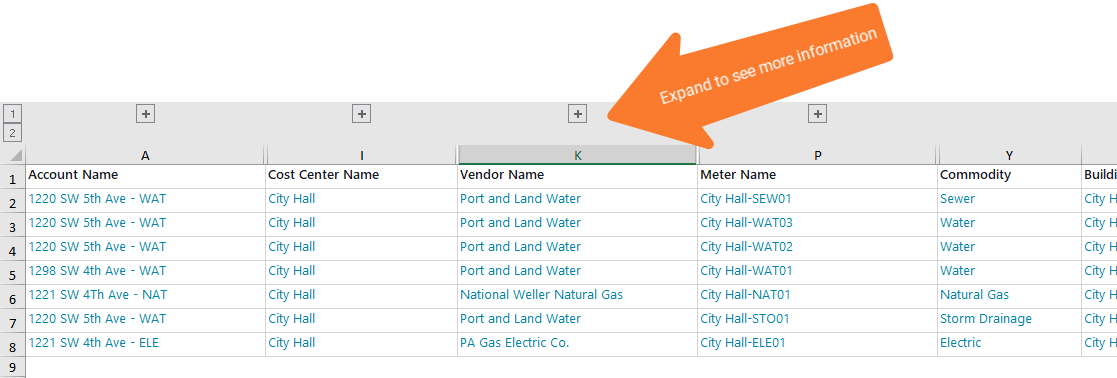
Task: Open the 1221 SW 4Th Ave - NAT account
Action: tap(98, 295)
